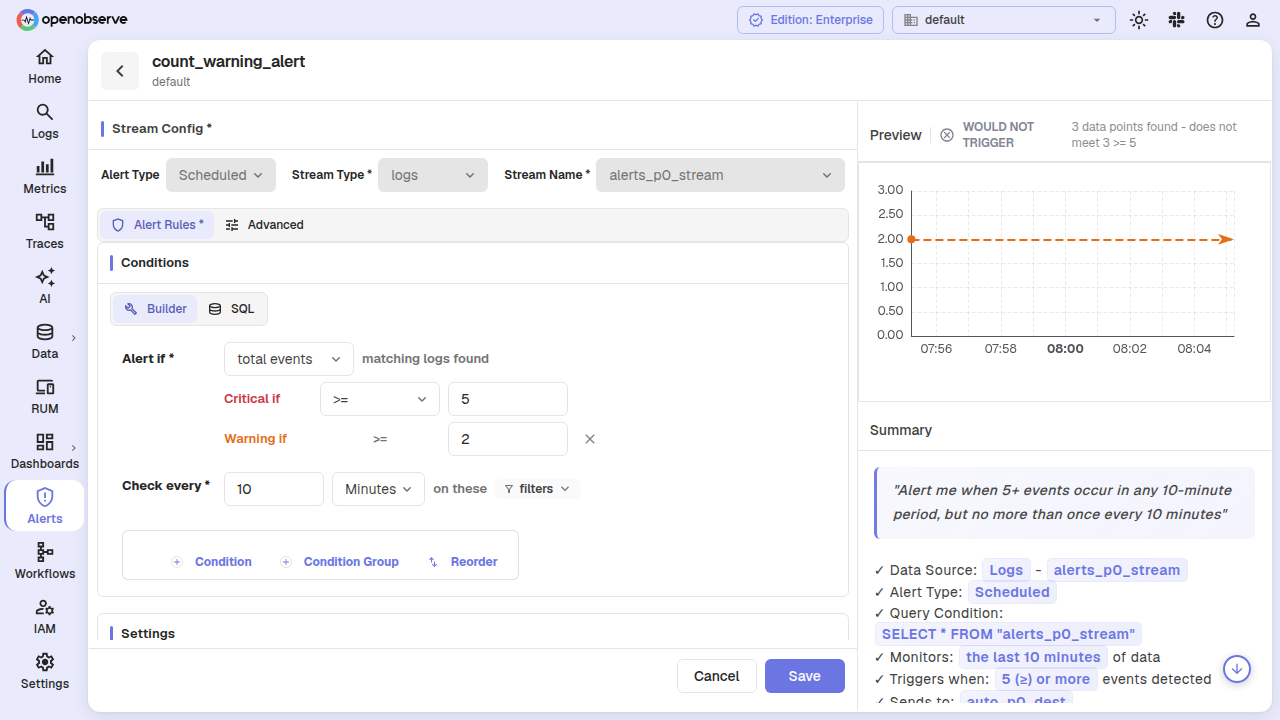Screen dimensions: 1280x720
Task: Expand the Data submenu chevron
Action: (74, 338)
